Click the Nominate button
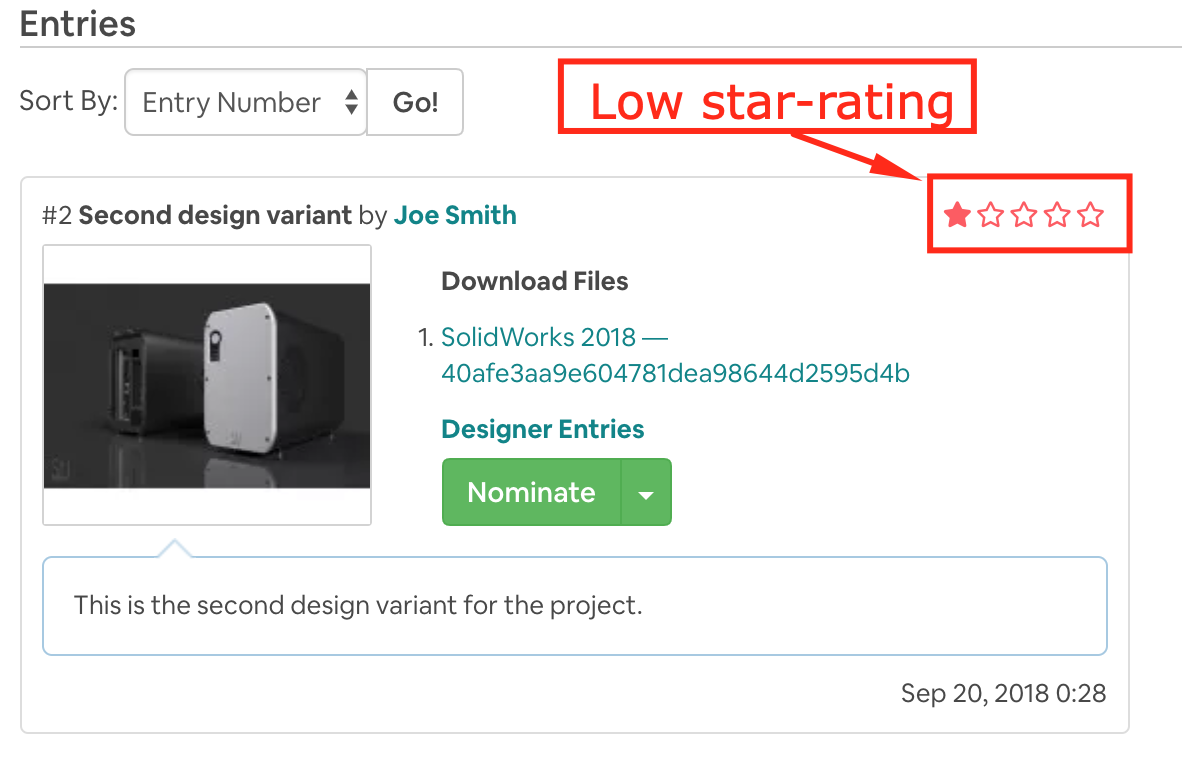Viewport: 1182px width, 760px height. pos(531,491)
